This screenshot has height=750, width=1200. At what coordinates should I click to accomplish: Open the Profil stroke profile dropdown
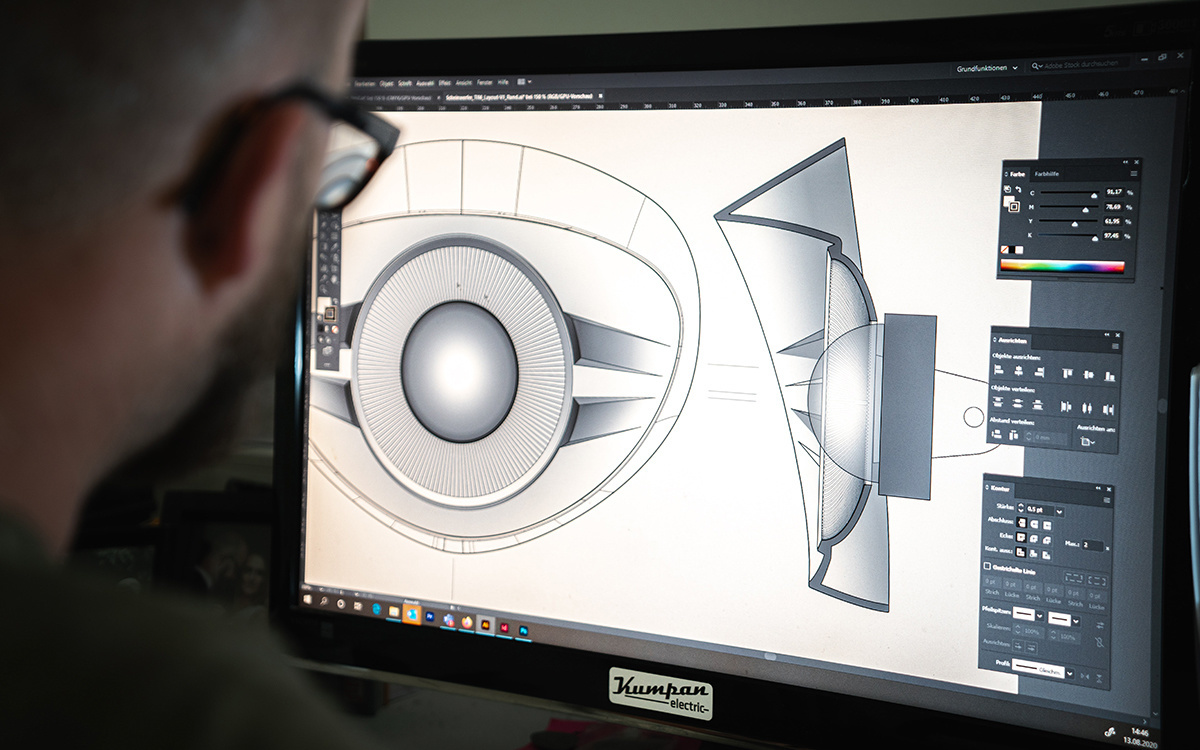click(x=1071, y=675)
